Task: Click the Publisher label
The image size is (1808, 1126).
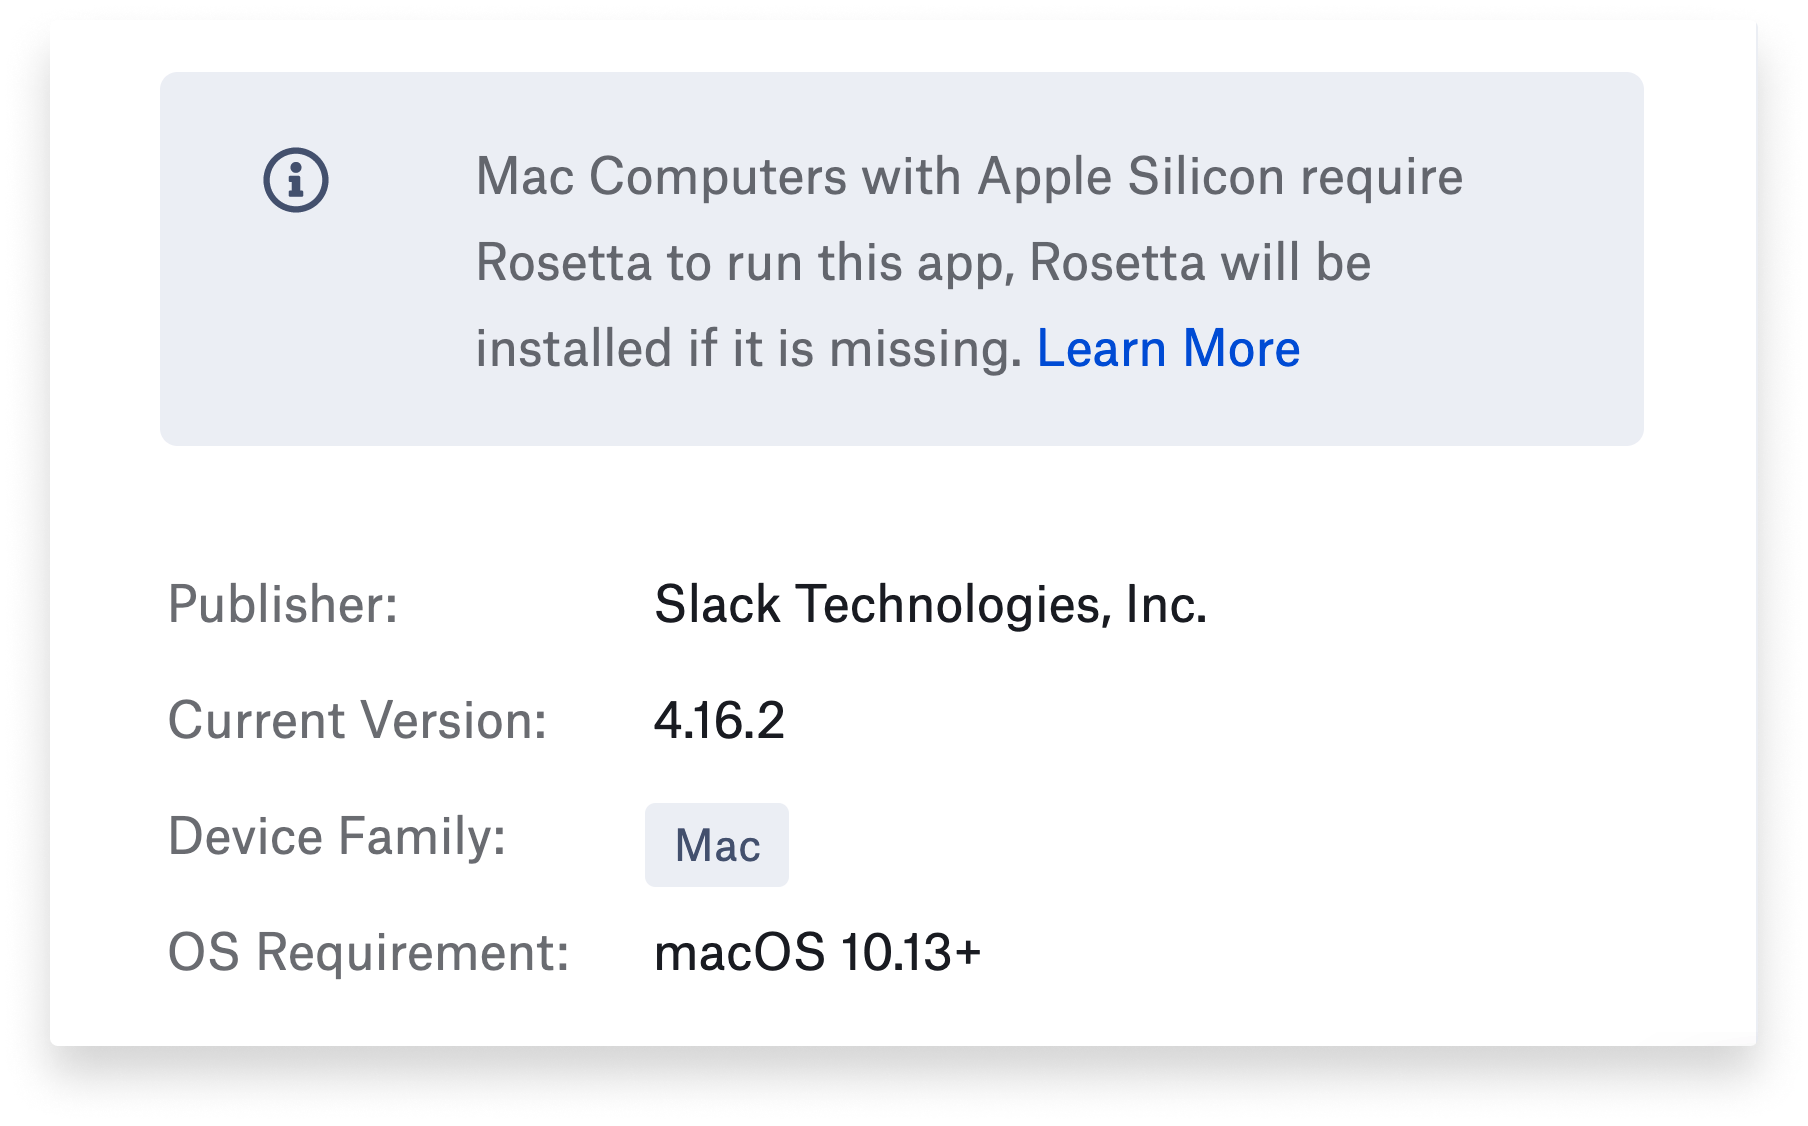Action: pyautogui.click(x=284, y=603)
